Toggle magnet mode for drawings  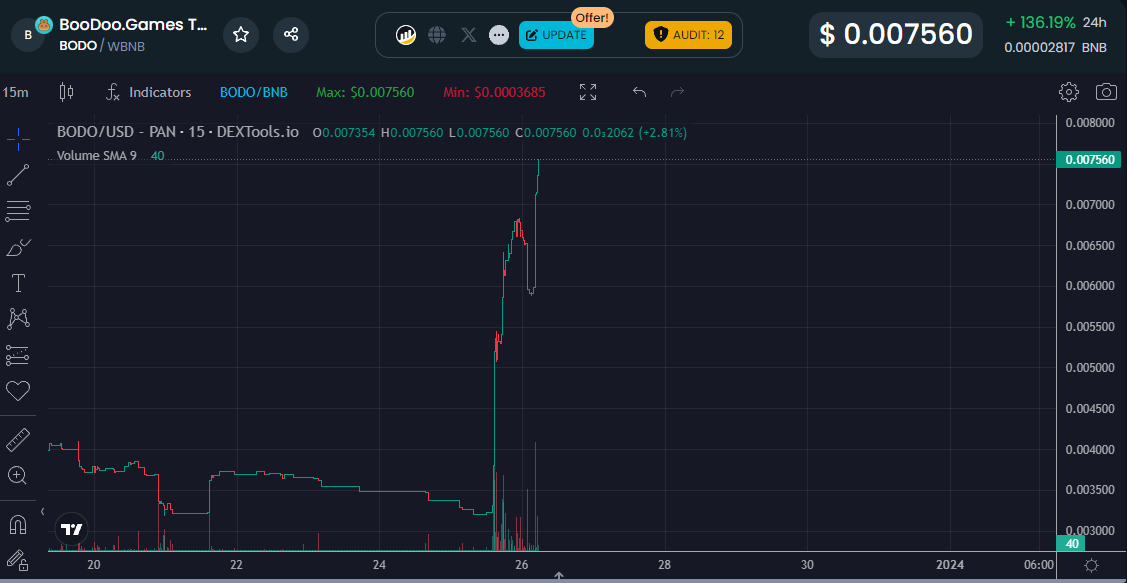18,524
